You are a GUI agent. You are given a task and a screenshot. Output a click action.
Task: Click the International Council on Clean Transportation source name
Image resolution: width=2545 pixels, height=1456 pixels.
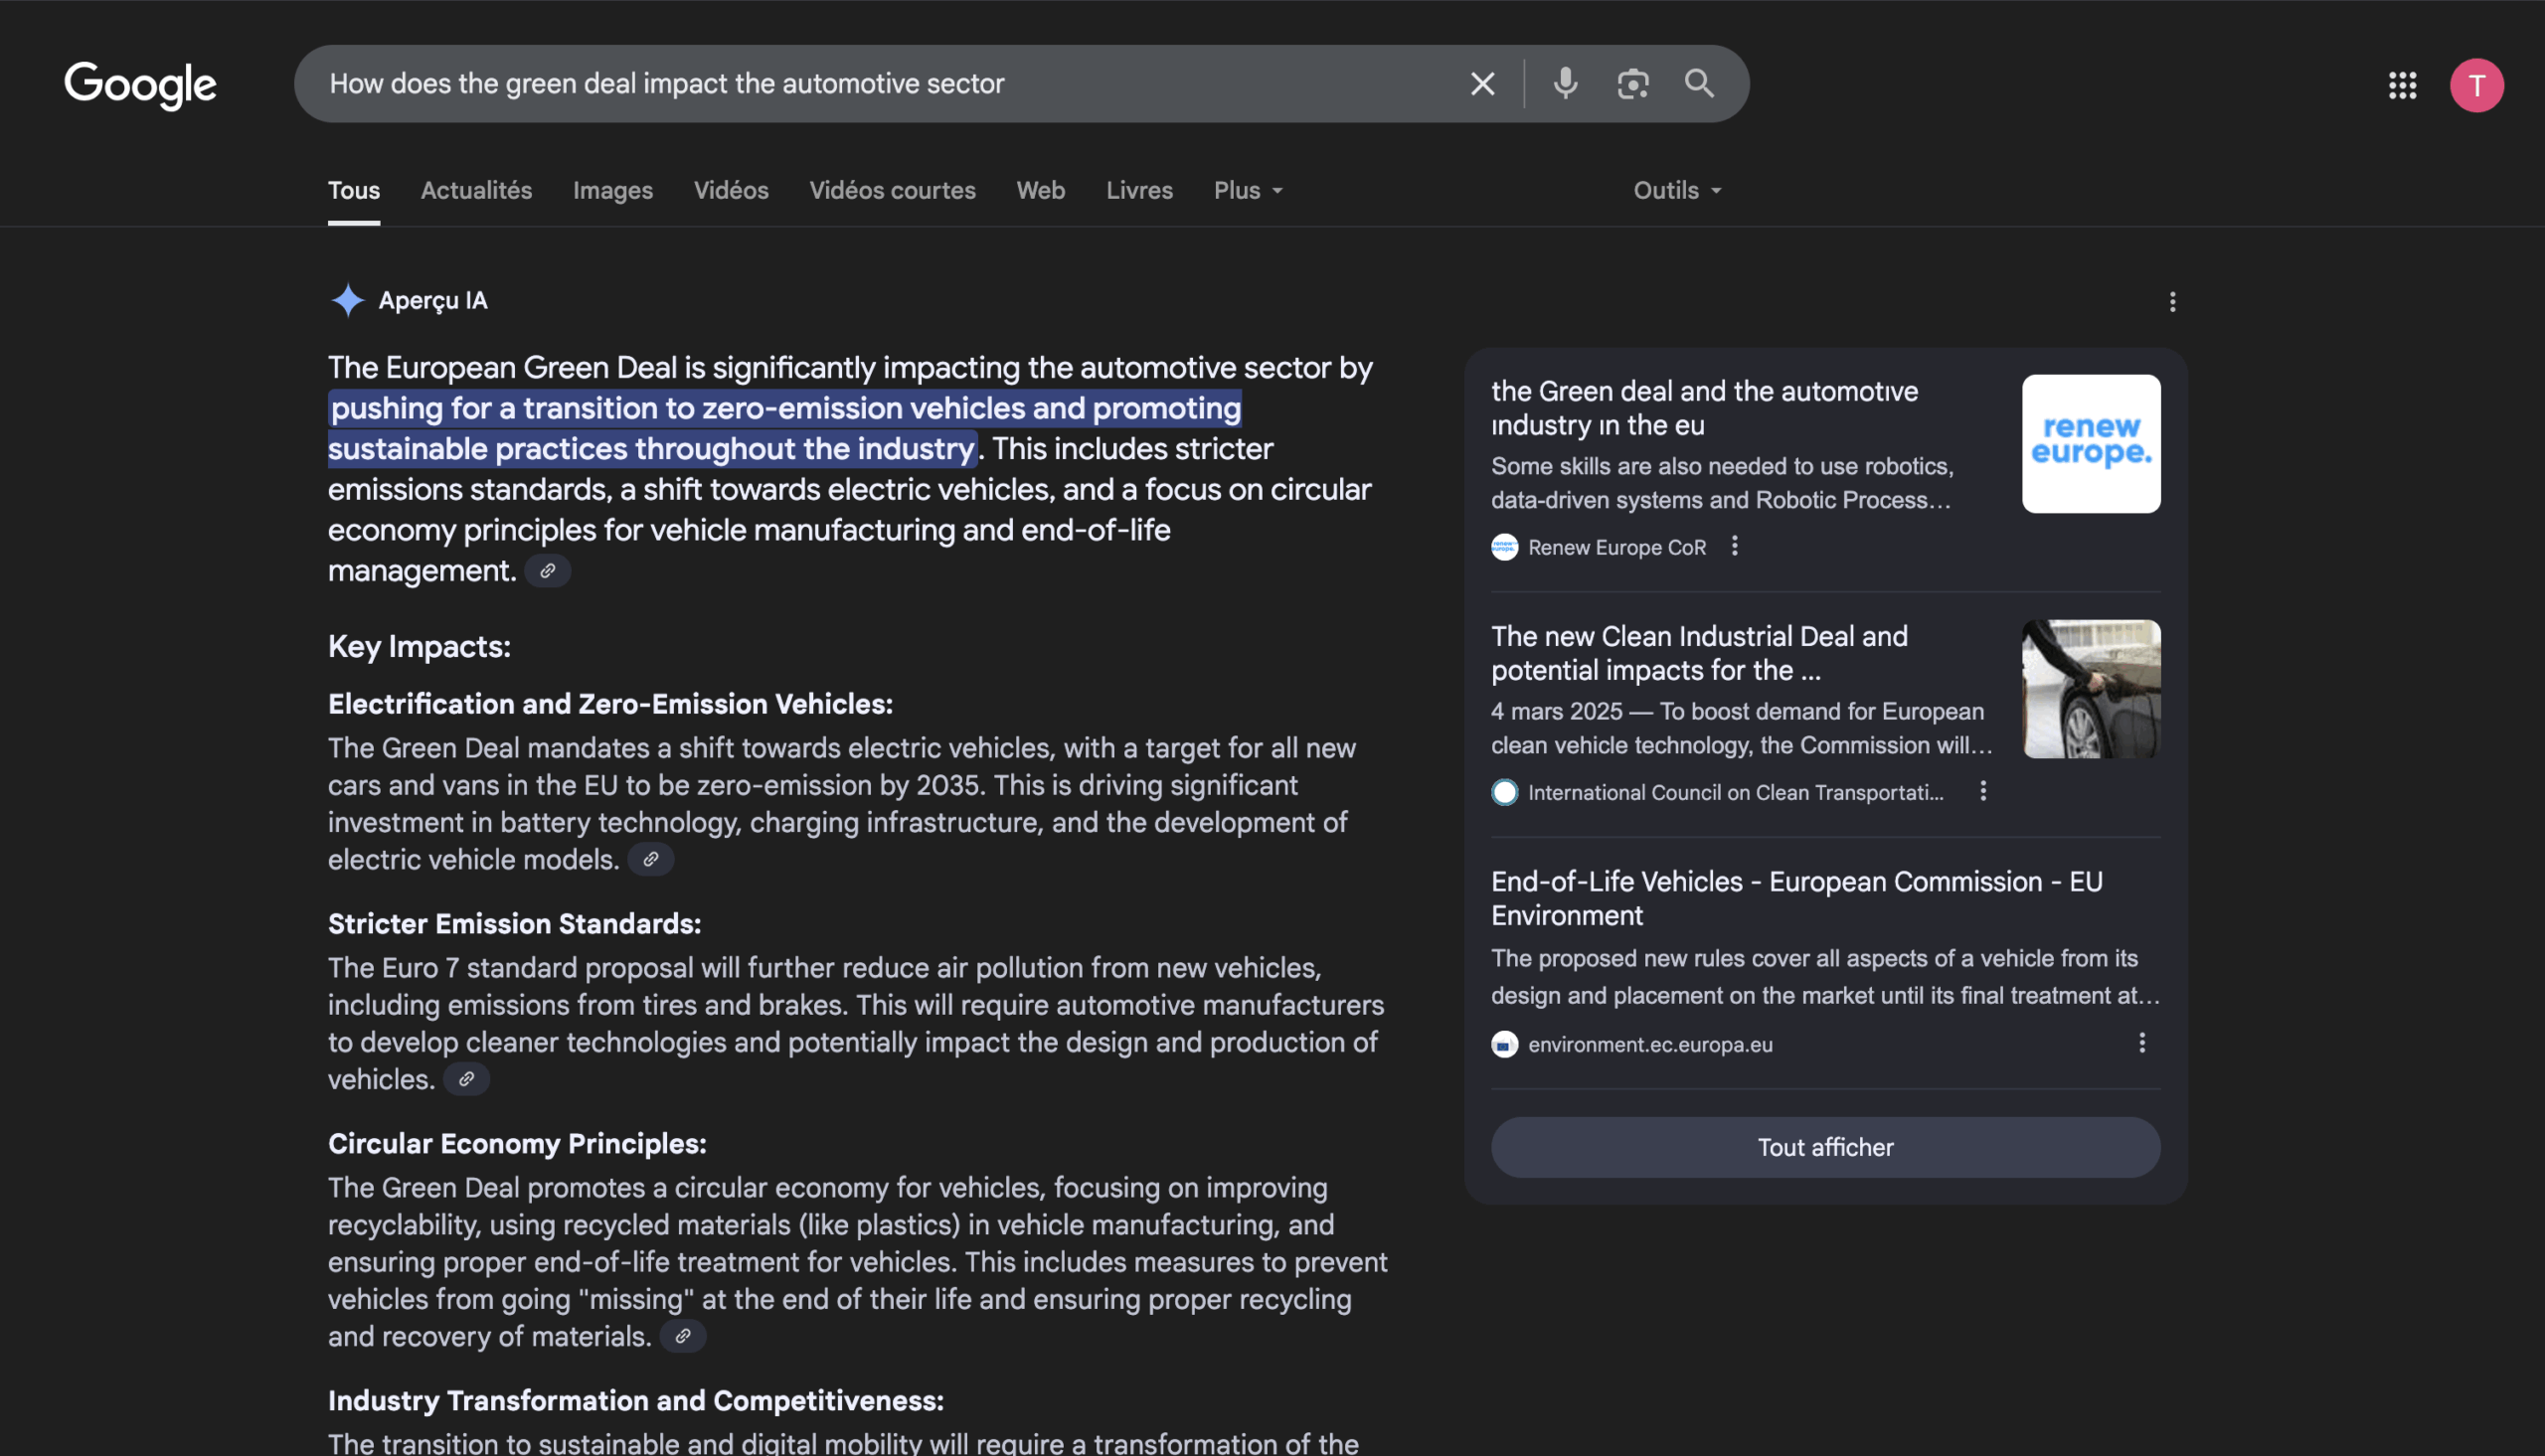1735,792
